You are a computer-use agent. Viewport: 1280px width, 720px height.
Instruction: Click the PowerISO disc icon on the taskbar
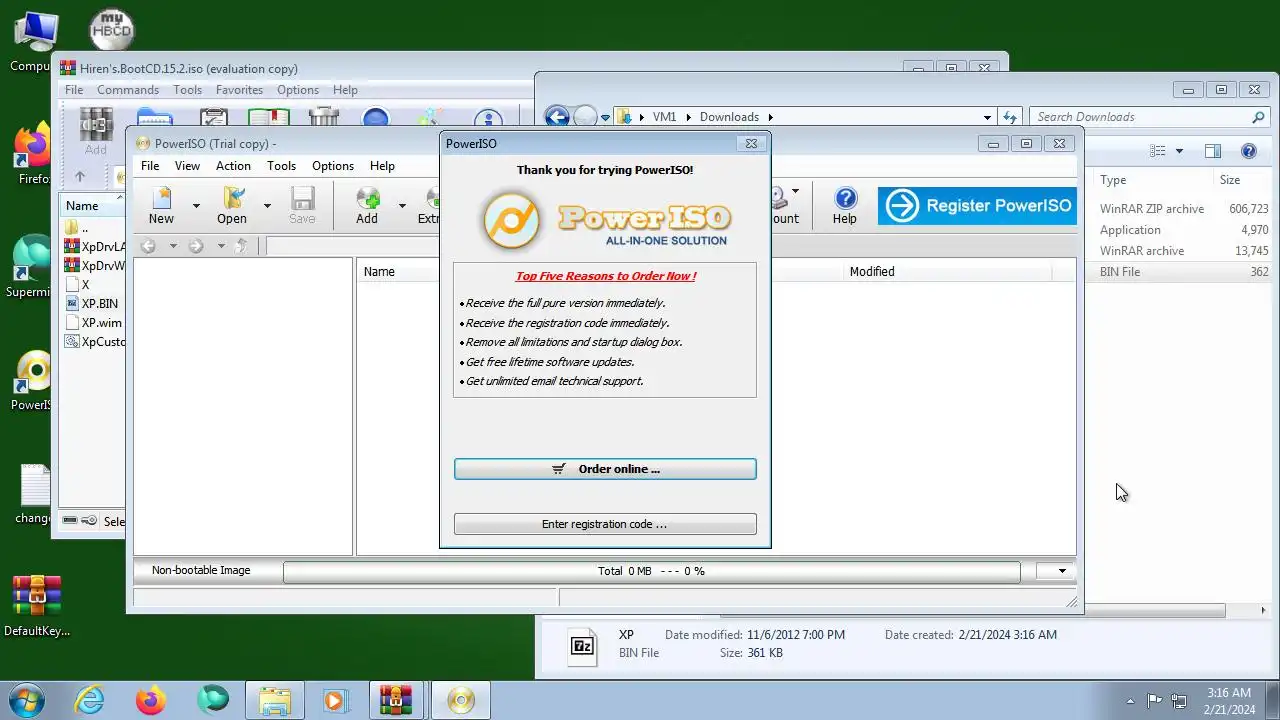(461, 700)
